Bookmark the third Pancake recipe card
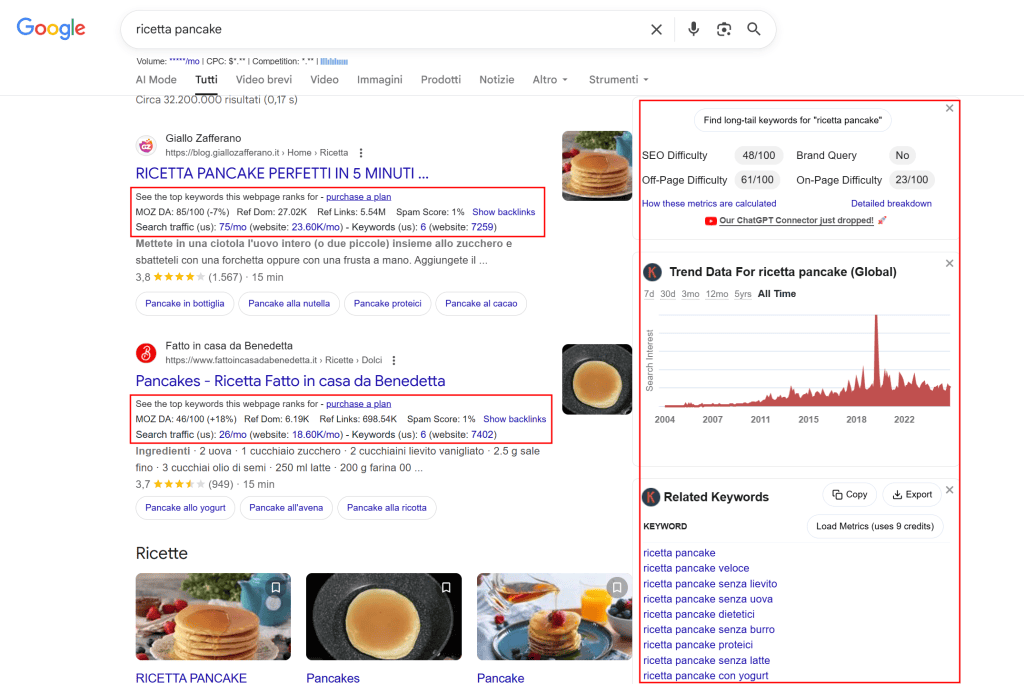The height and width of the screenshot is (684, 1024). pos(617,587)
